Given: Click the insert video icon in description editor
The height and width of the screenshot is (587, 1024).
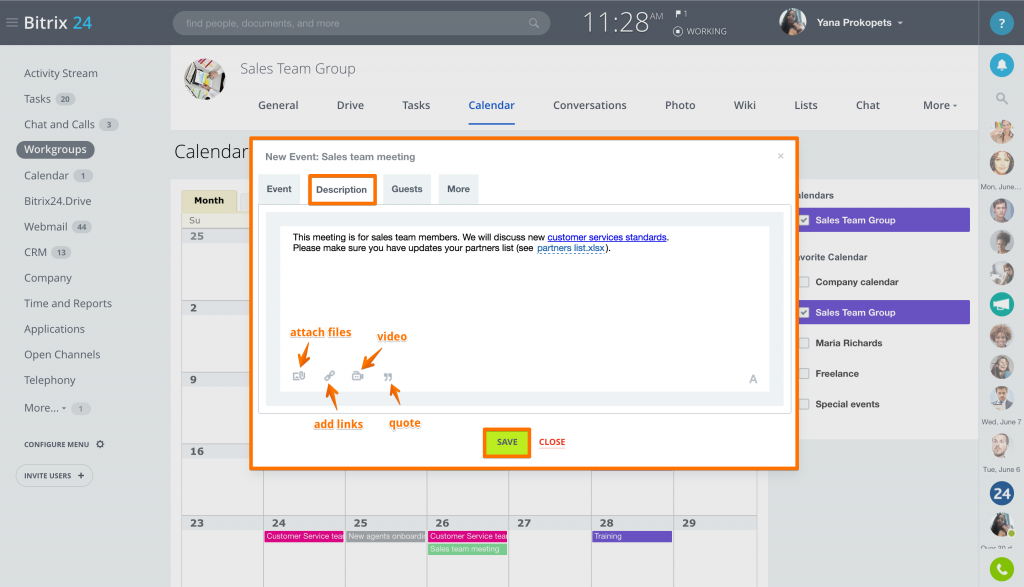Looking at the screenshot, I should 357,375.
